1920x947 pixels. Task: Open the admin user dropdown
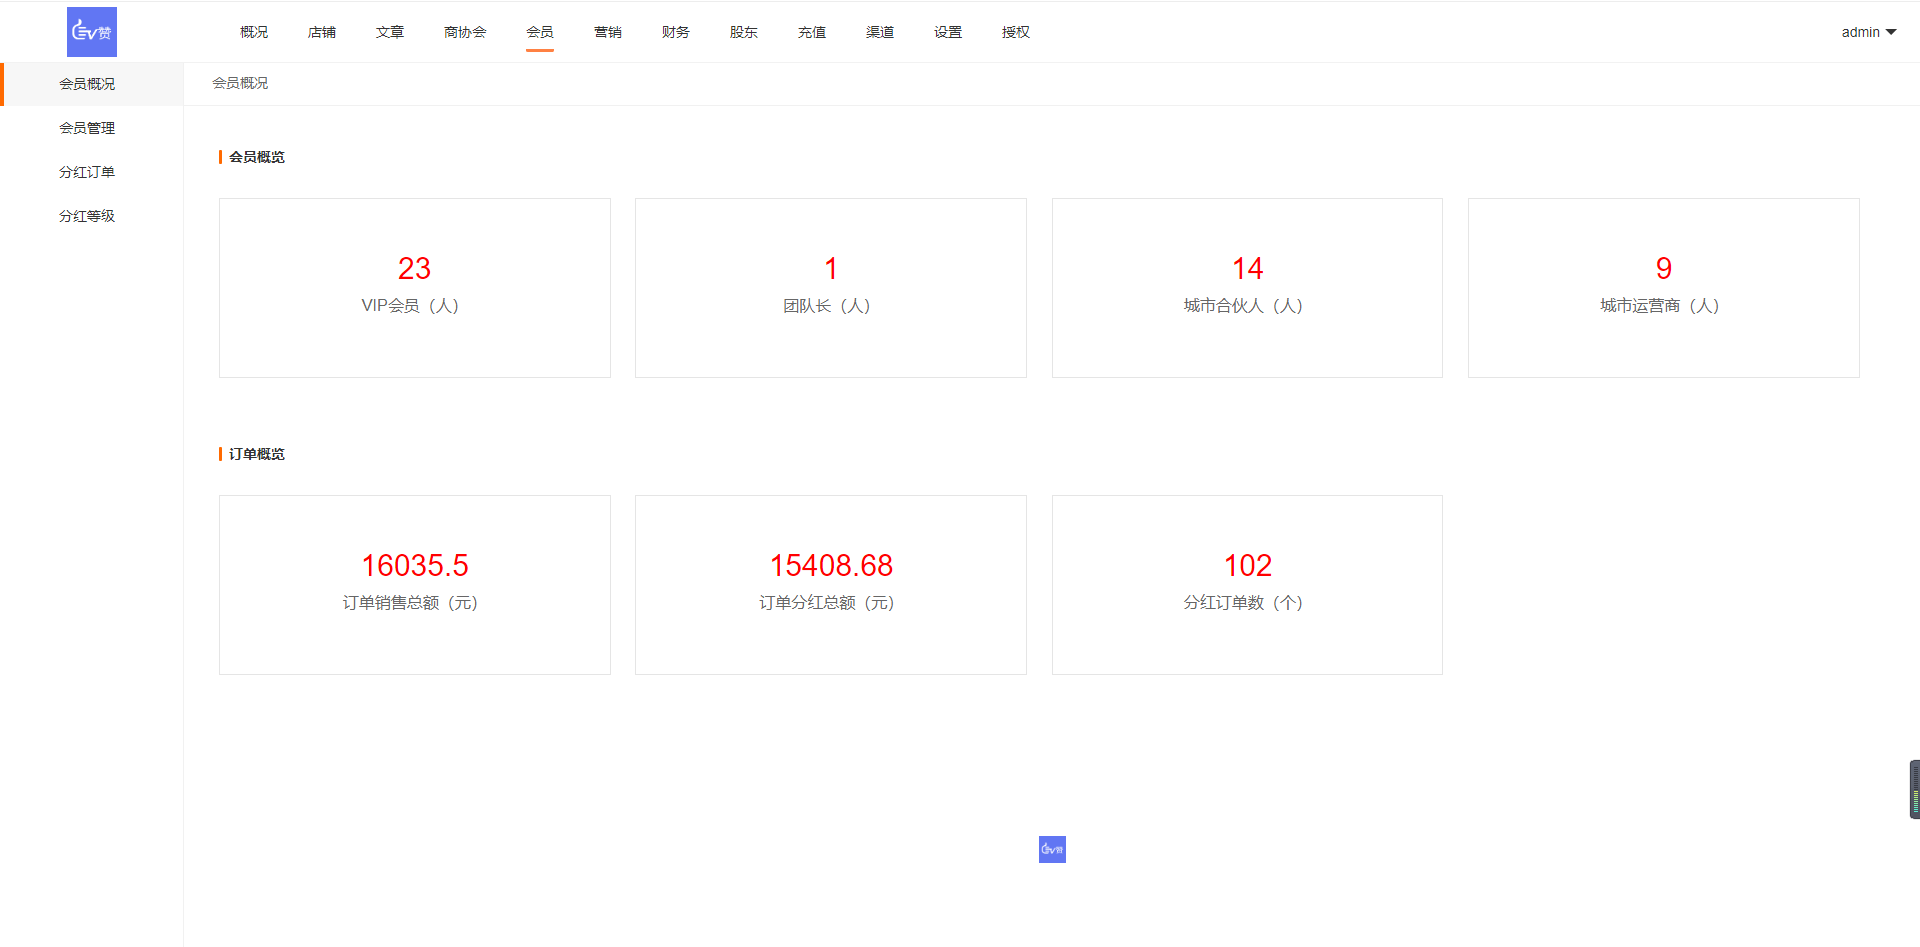[x=1868, y=32]
